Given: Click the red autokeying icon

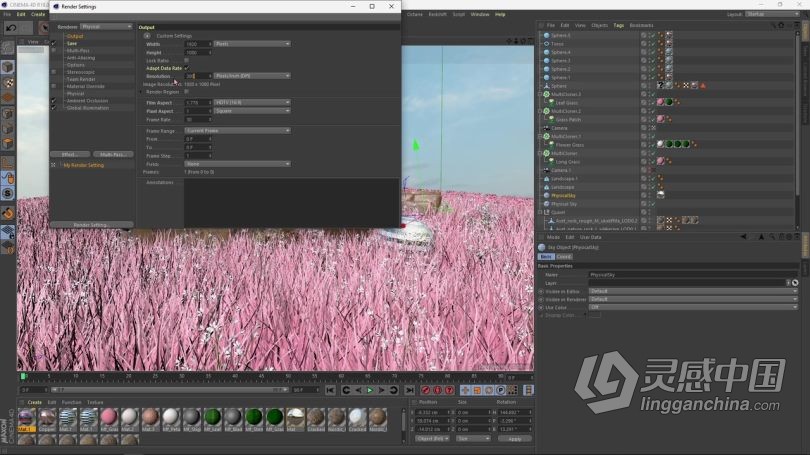Looking at the screenshot, I should (x=438, y=390).
